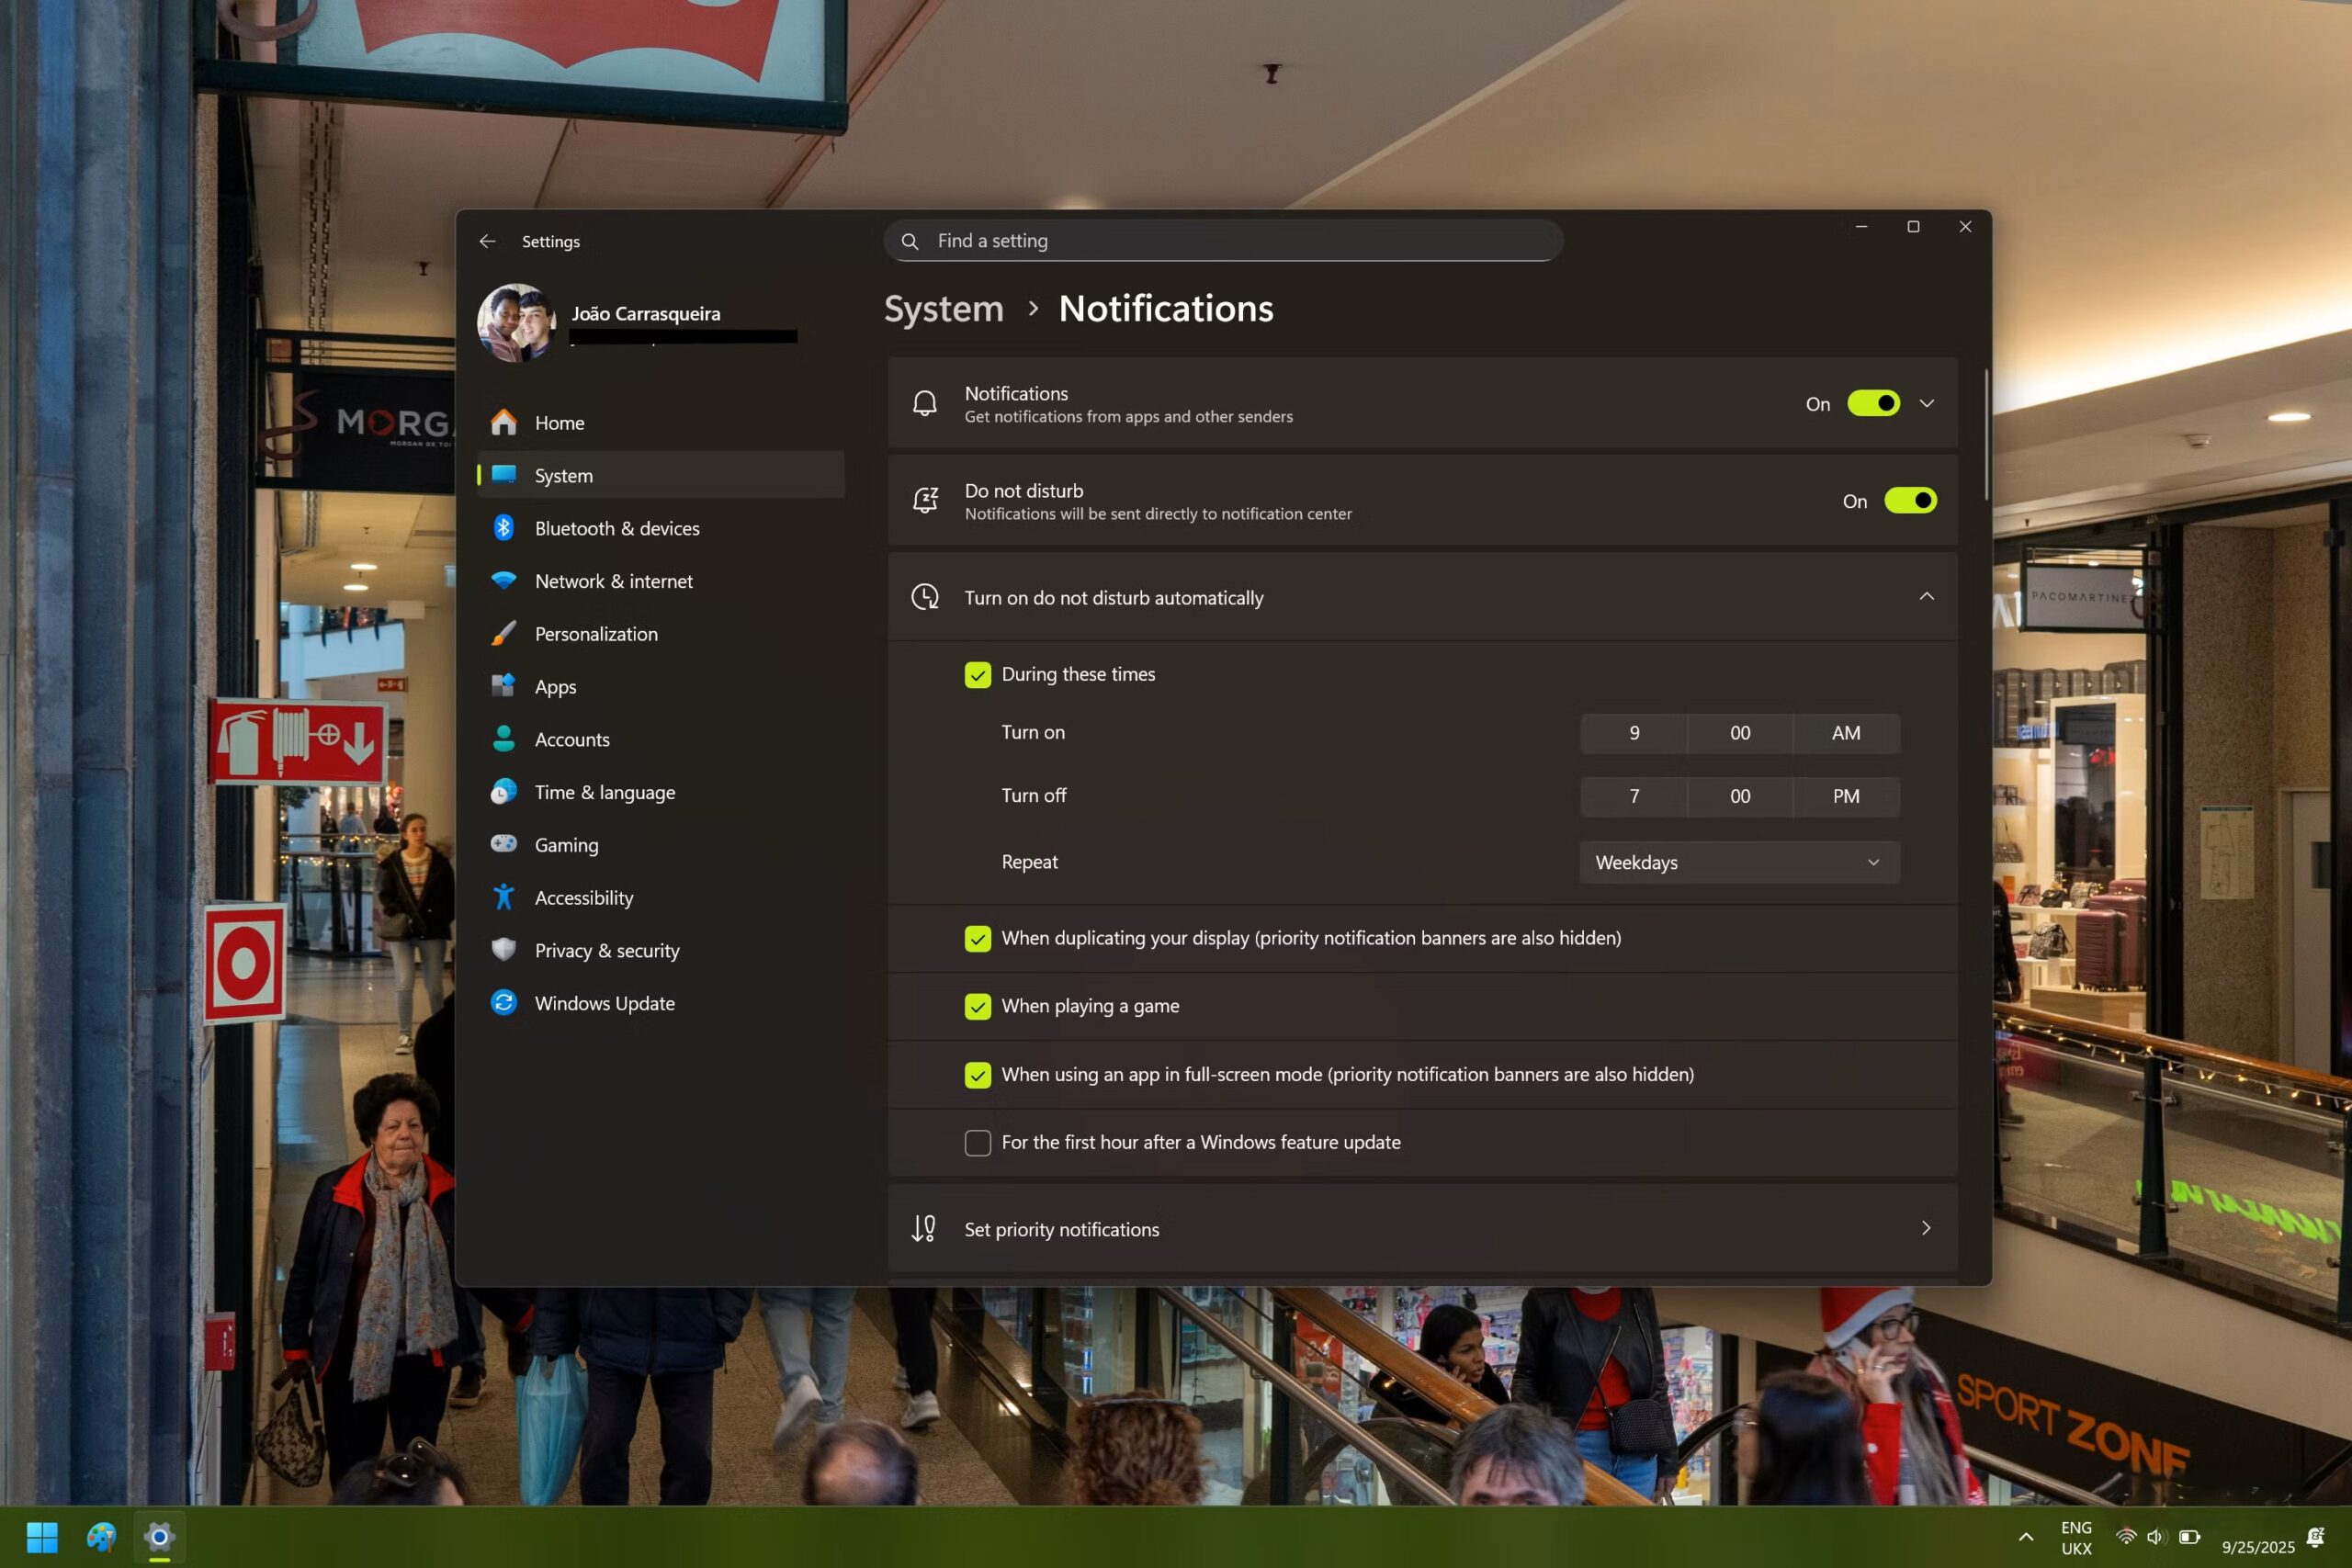Screen dimensions: 2352x1568
Task: Disable the Notifications toggle switch
Action: [x=1873, y=404]
